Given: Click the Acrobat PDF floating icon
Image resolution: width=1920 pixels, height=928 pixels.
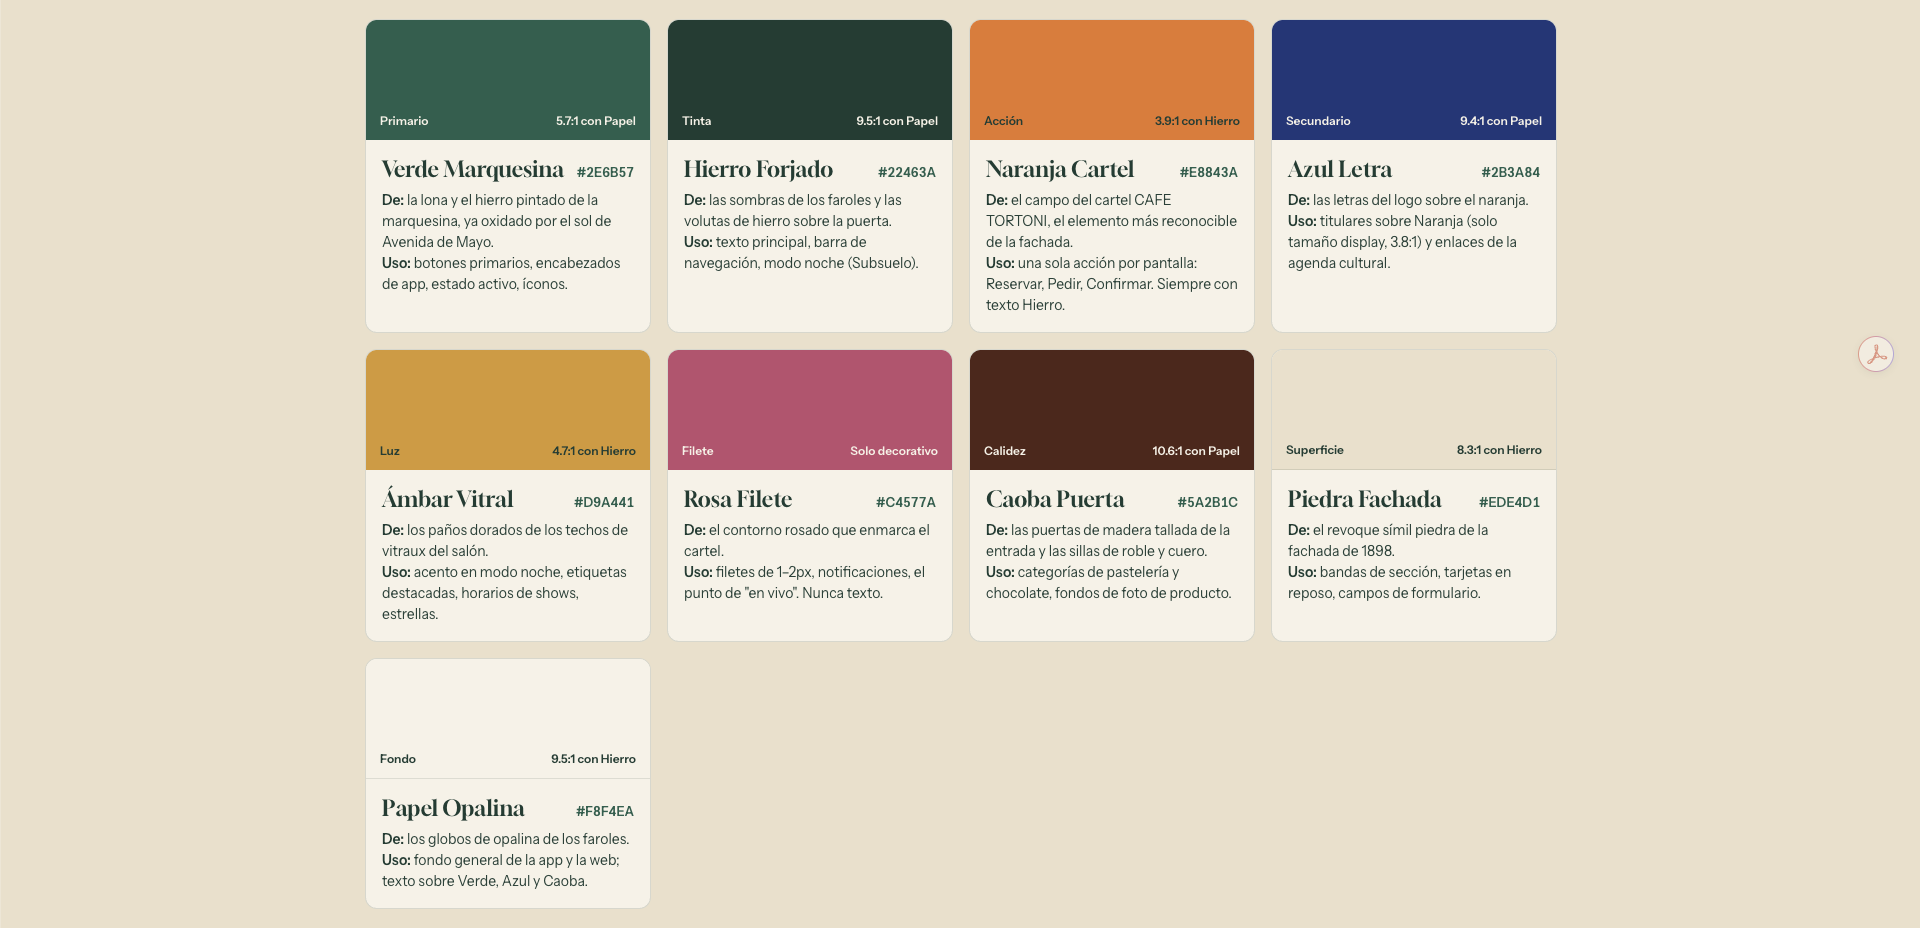Looking at the screenshot, I should [1876, 354].
